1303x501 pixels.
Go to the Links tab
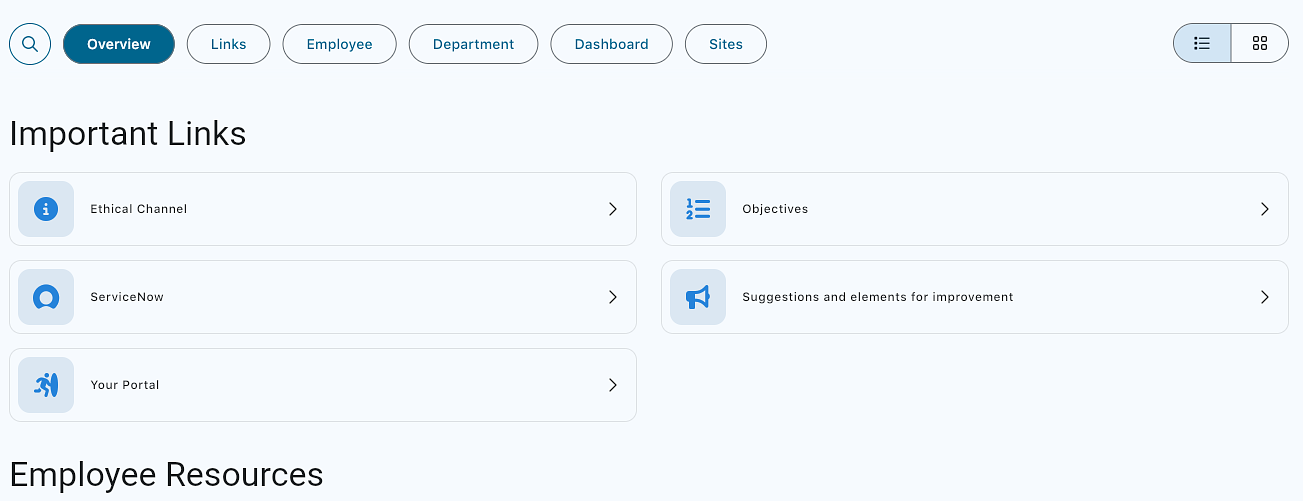pos(229,44)
